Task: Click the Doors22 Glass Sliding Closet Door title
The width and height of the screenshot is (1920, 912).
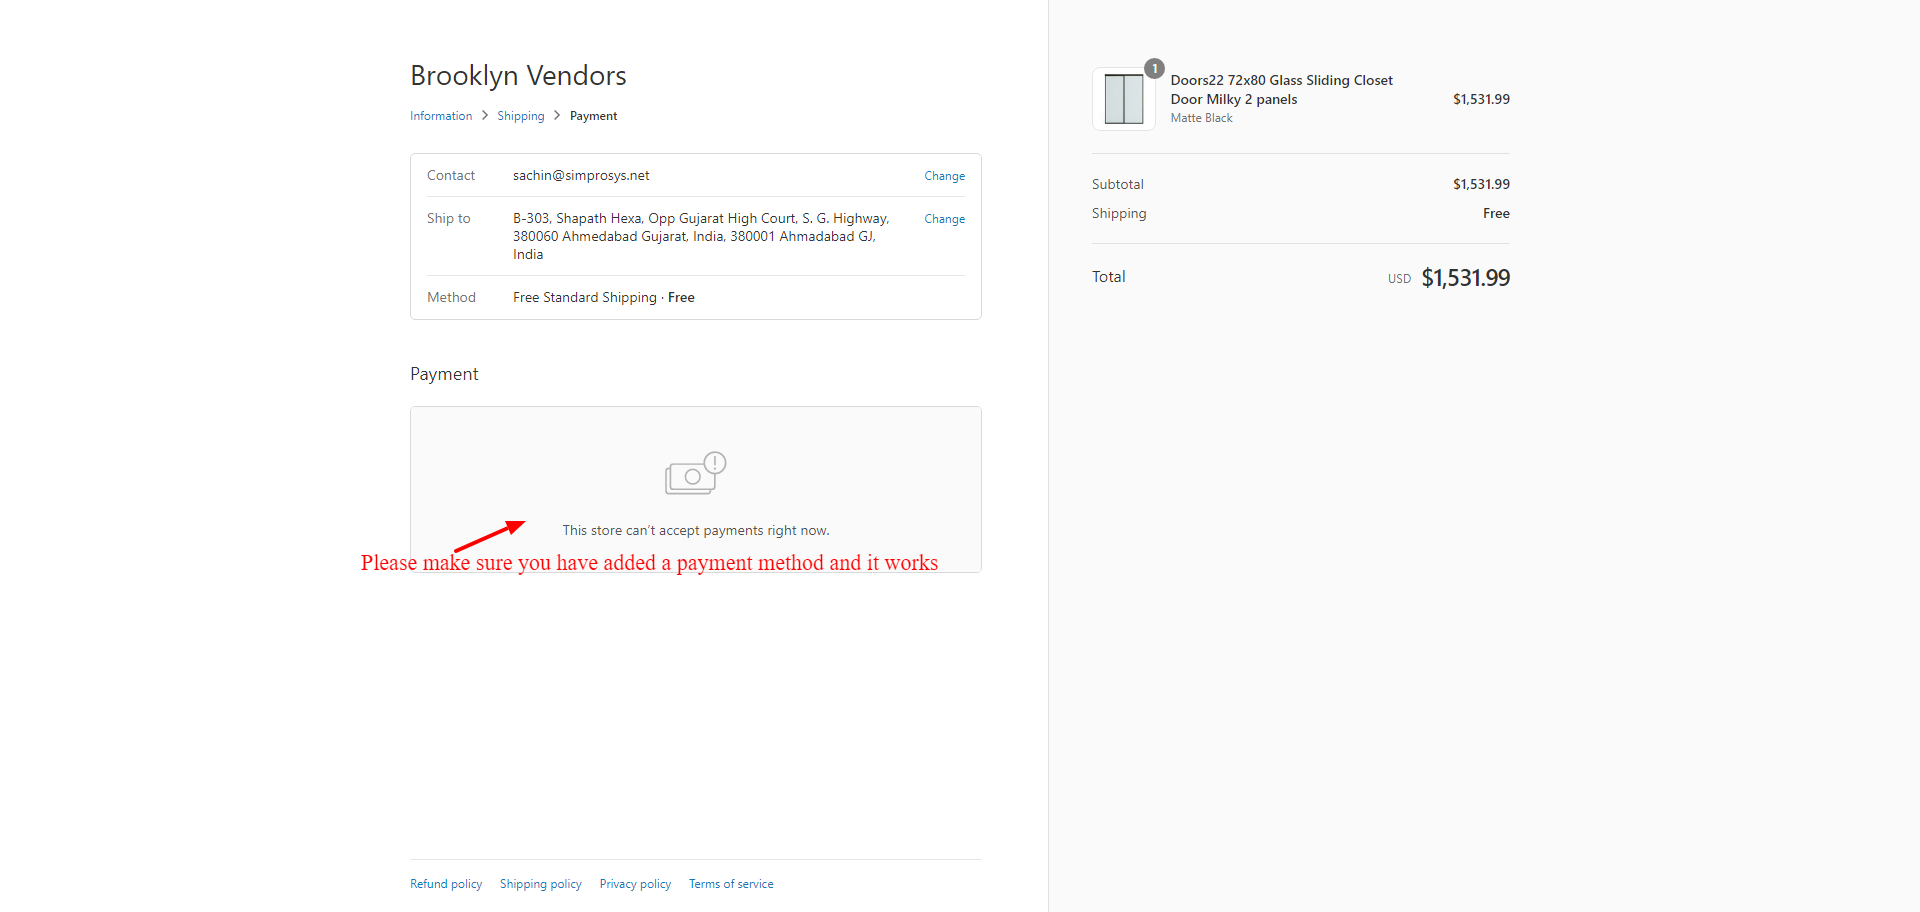Action: coord(1281,89)
